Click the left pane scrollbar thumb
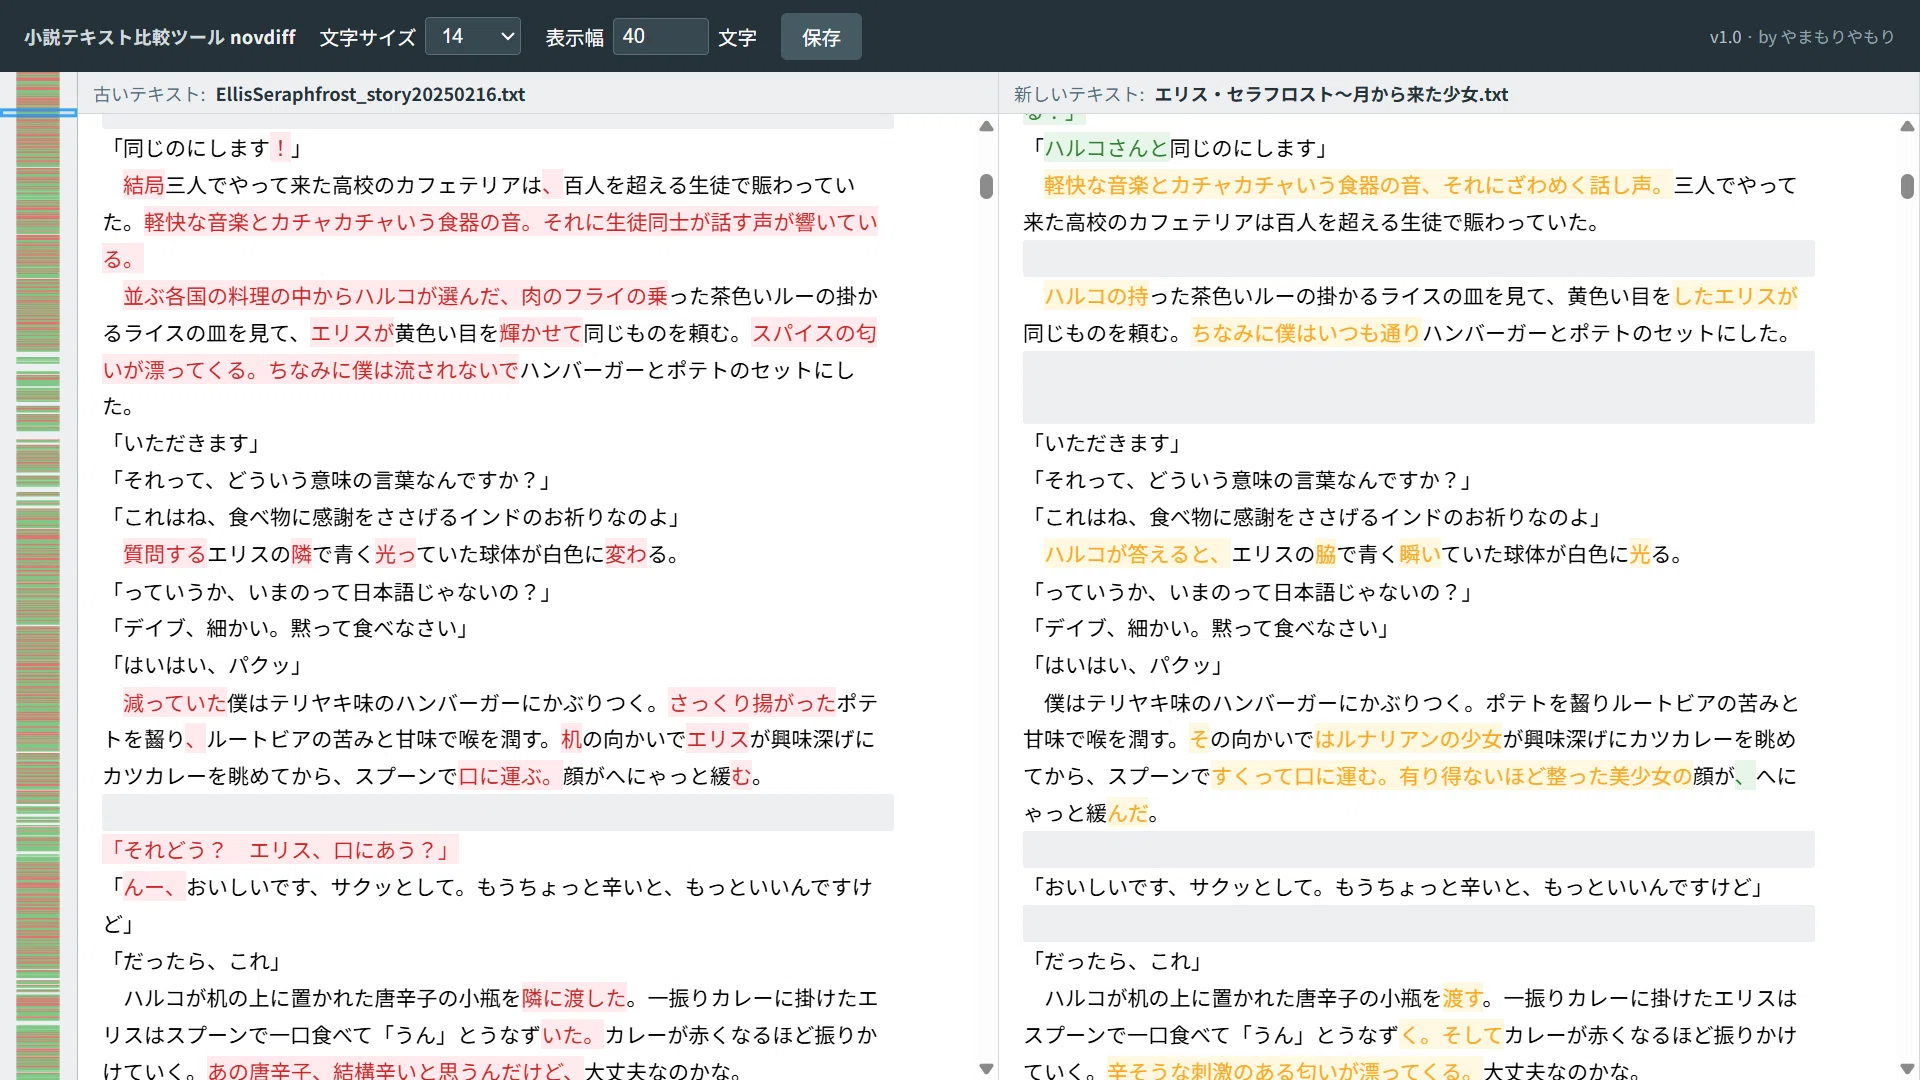The height and width of the screenshot is (1080, 1920). [986, 186]
